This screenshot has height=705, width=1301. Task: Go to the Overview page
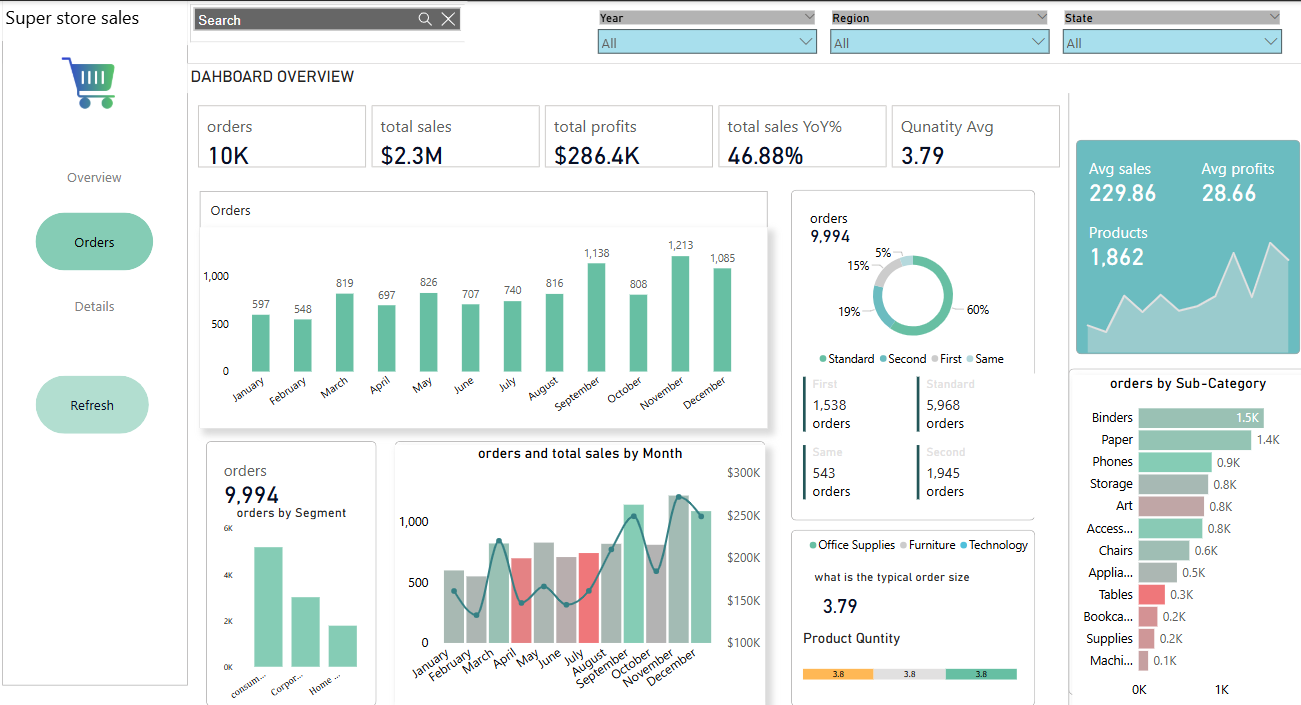click(94, 178)
